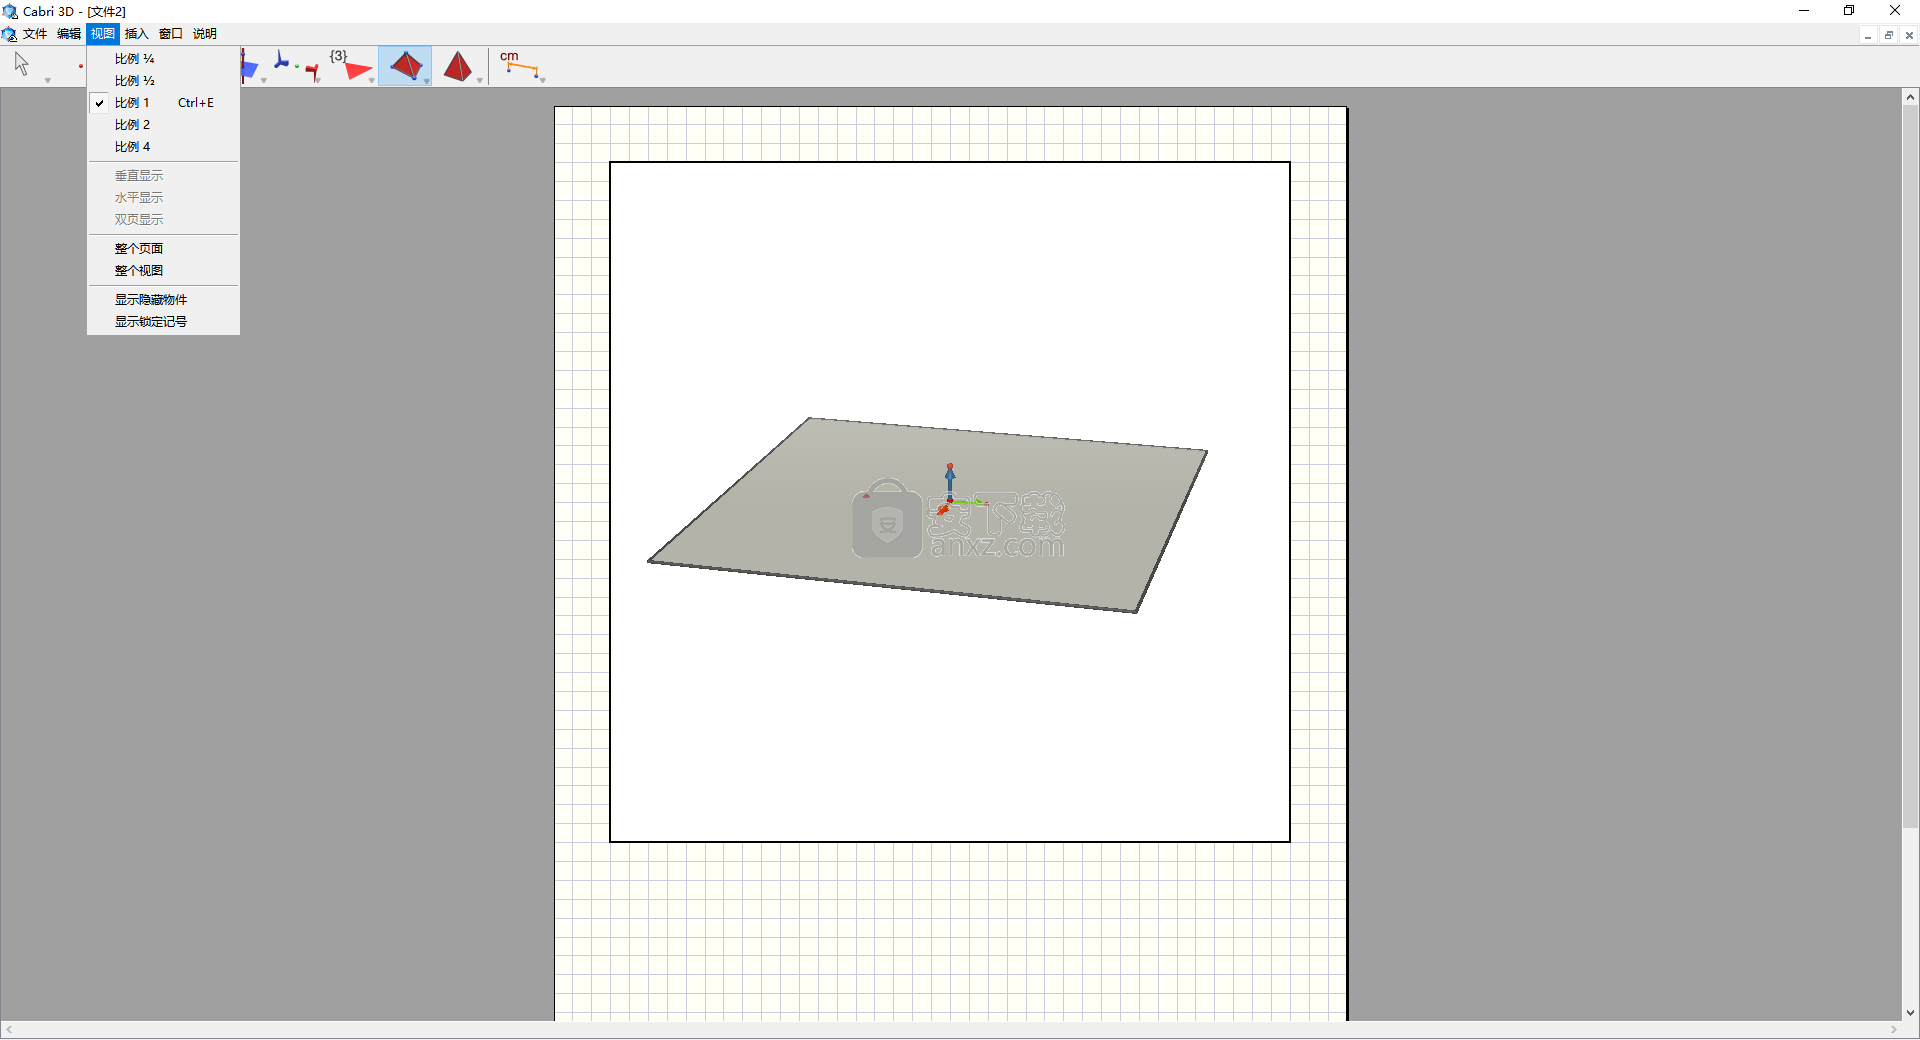The image size is (1920, 1040).
Task: Click the Cabri 3D document icon in menu bar
Action: click(10, 34)
